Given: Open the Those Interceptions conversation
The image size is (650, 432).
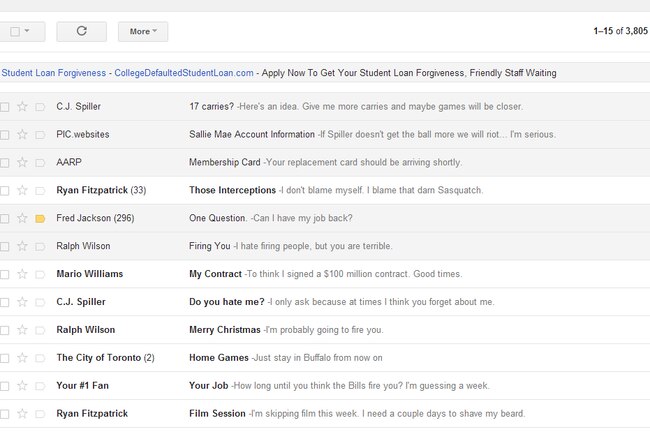Looking at the screenshot, I should [x=325, y=190].
